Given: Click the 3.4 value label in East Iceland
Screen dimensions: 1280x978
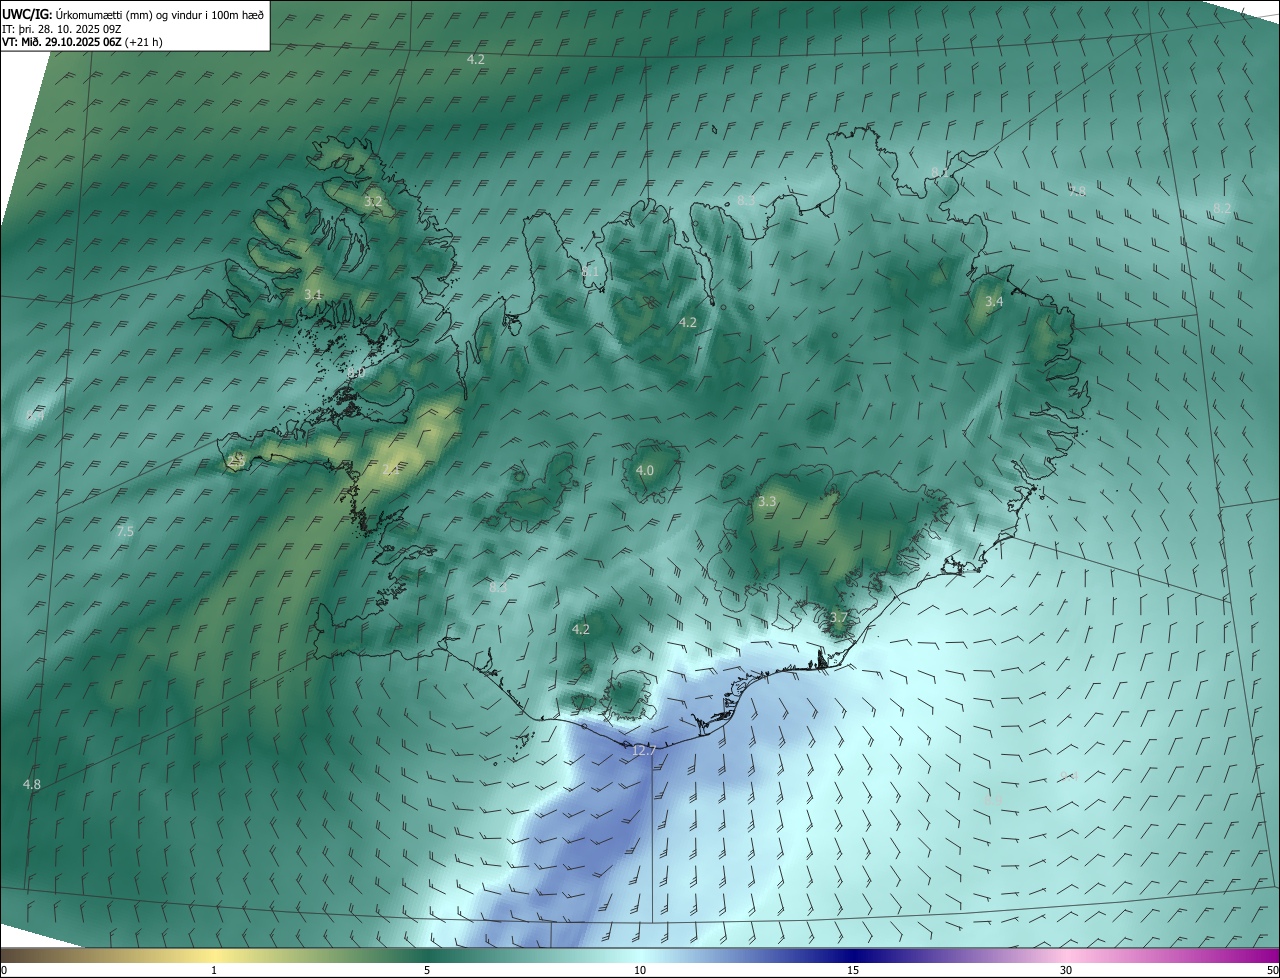Looking at the screenshot, I should click(x=994, y=301).
